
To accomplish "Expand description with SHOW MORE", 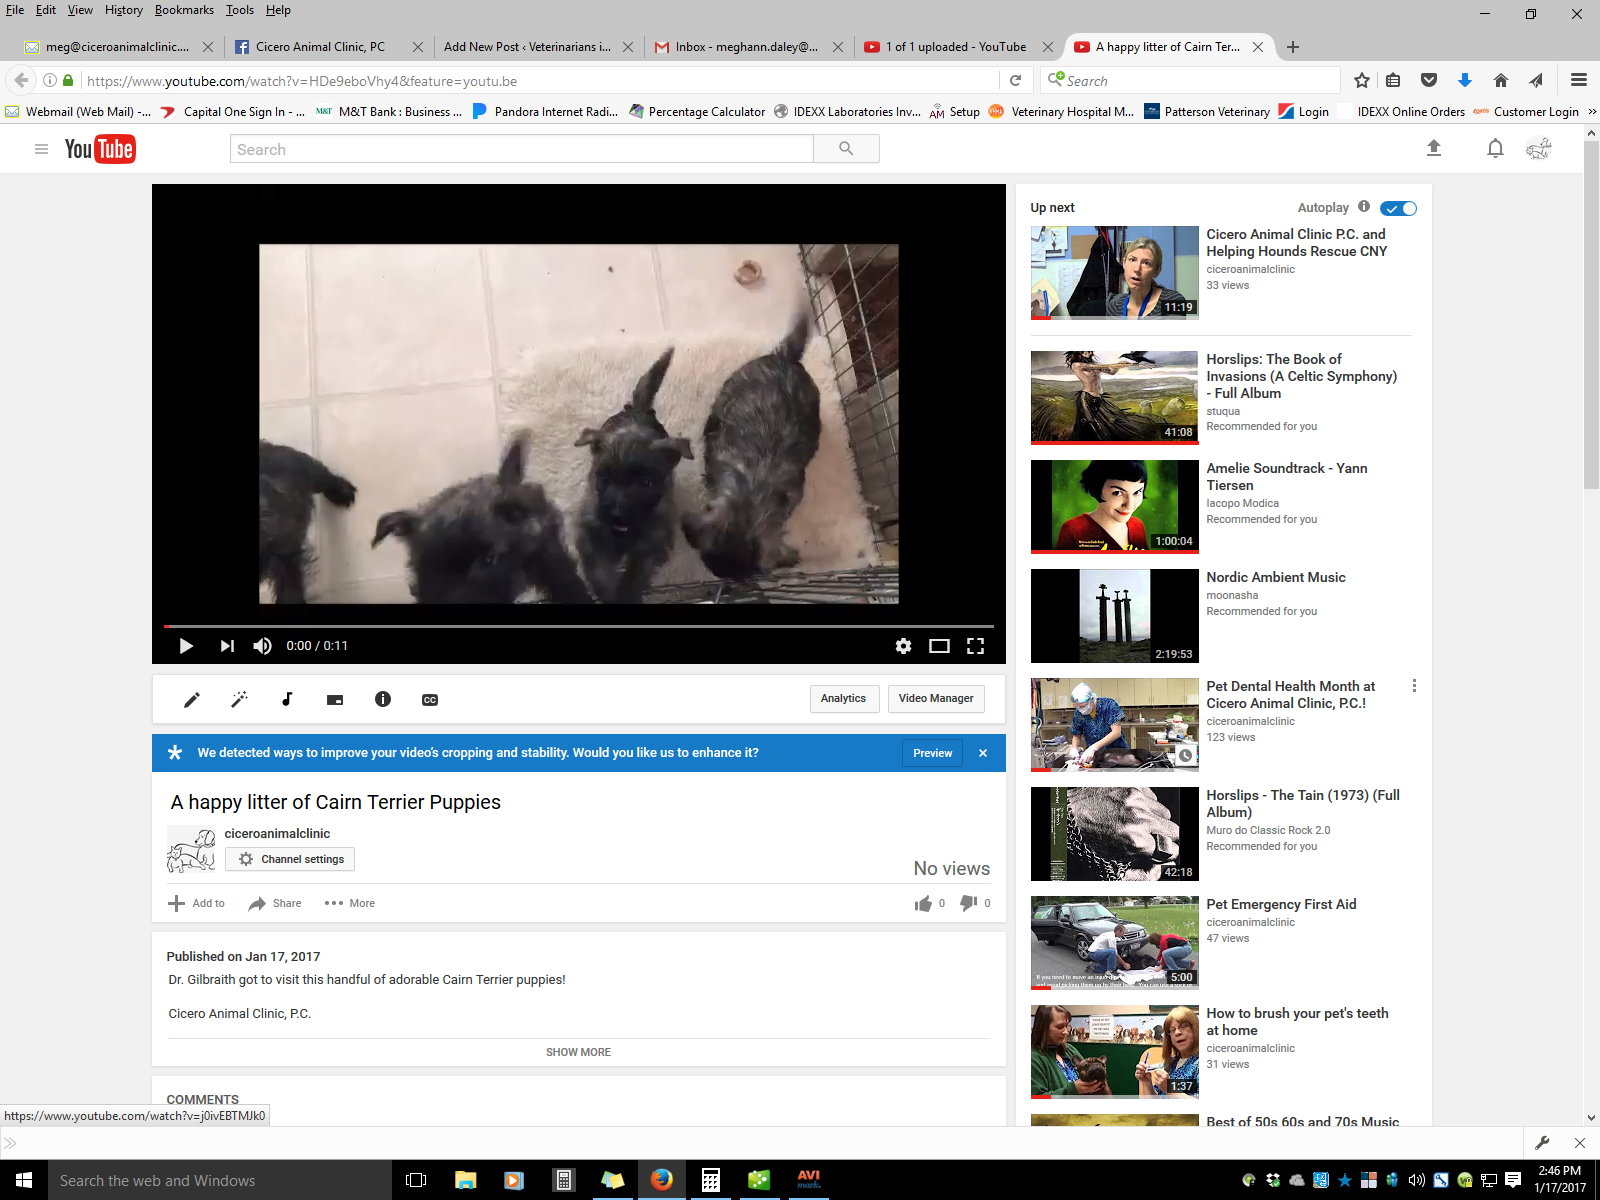I will tap(578, 1052).
